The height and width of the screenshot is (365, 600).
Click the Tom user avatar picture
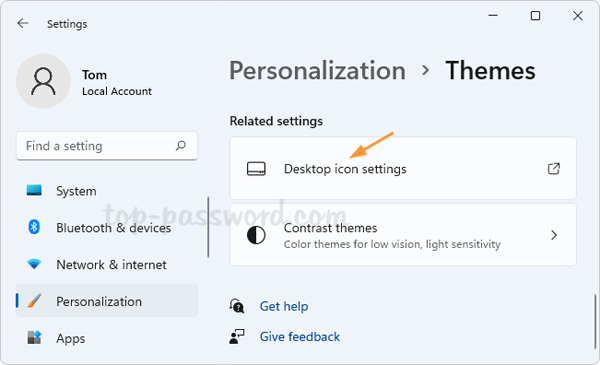[x=43, y=81]
